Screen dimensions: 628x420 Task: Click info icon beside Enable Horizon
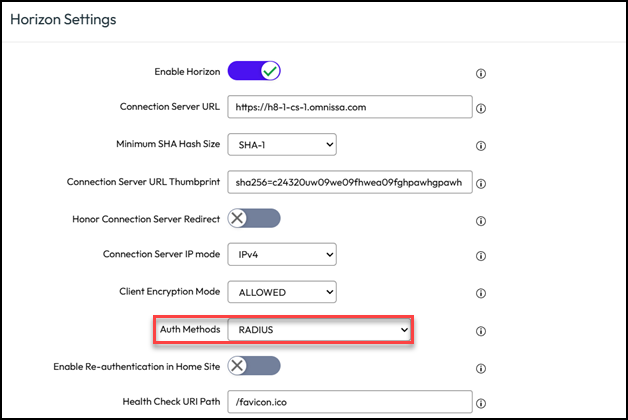(481, 73)
